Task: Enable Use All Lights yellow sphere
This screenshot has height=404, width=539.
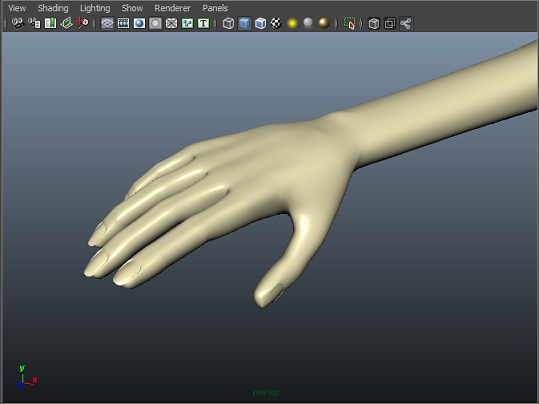Action: tap(292, 23)
